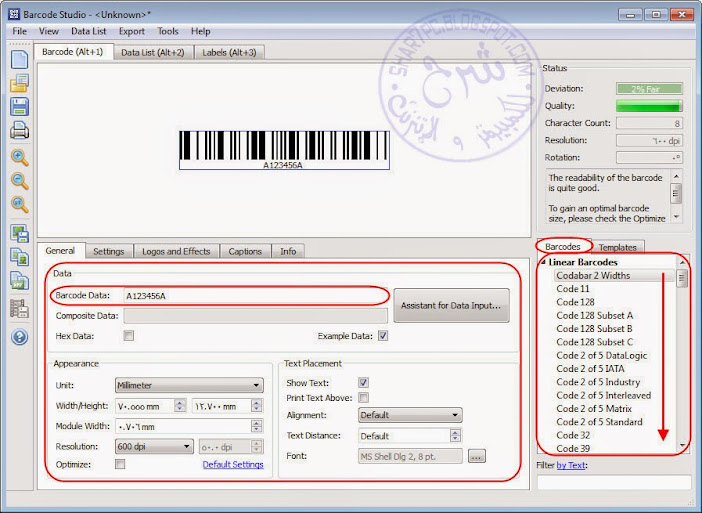Image resolution: width=702 pixels, height=513 pixels.
Task: Click Assistant for Data Input button
Action: [451, 305]
